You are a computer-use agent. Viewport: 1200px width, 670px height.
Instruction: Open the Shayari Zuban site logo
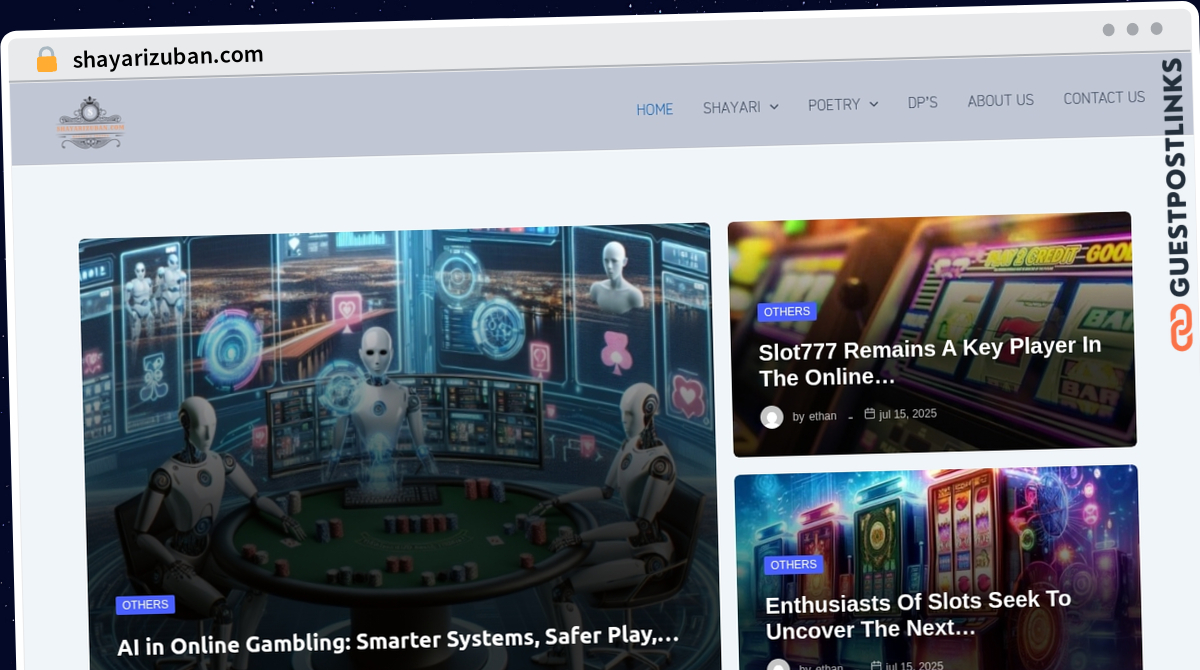point(90,123)
